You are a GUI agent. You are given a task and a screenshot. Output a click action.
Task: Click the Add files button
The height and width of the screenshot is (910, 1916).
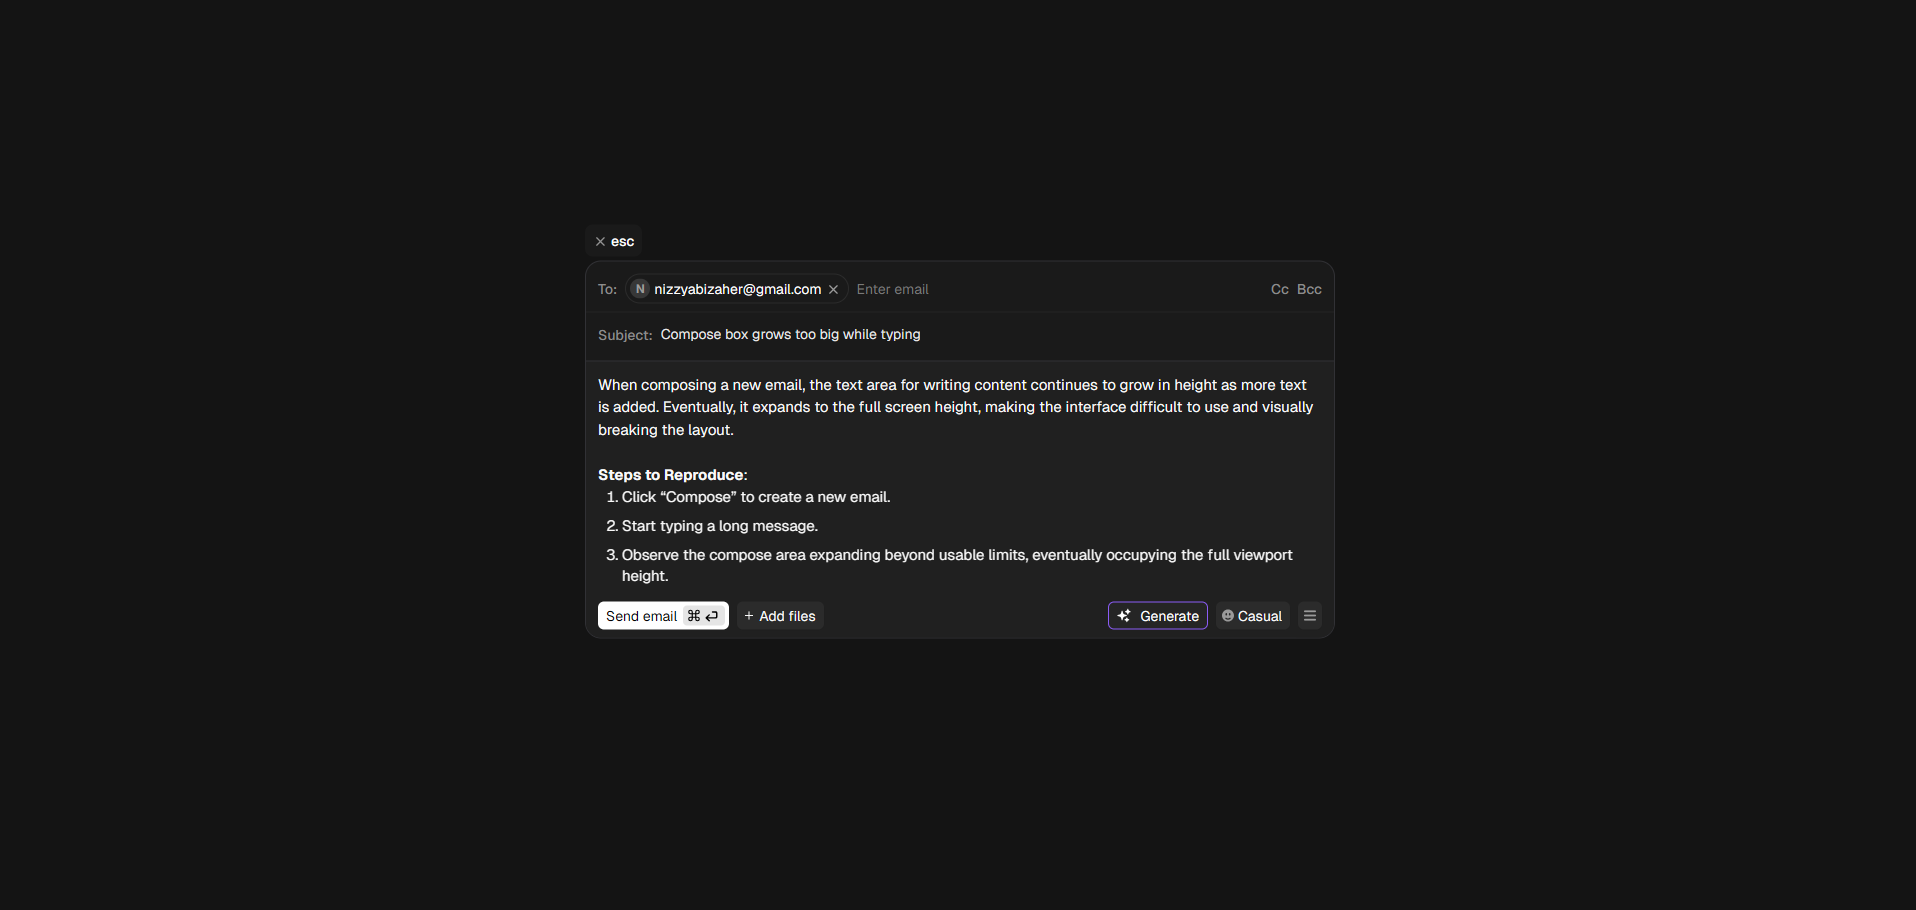tap(780, 616)
